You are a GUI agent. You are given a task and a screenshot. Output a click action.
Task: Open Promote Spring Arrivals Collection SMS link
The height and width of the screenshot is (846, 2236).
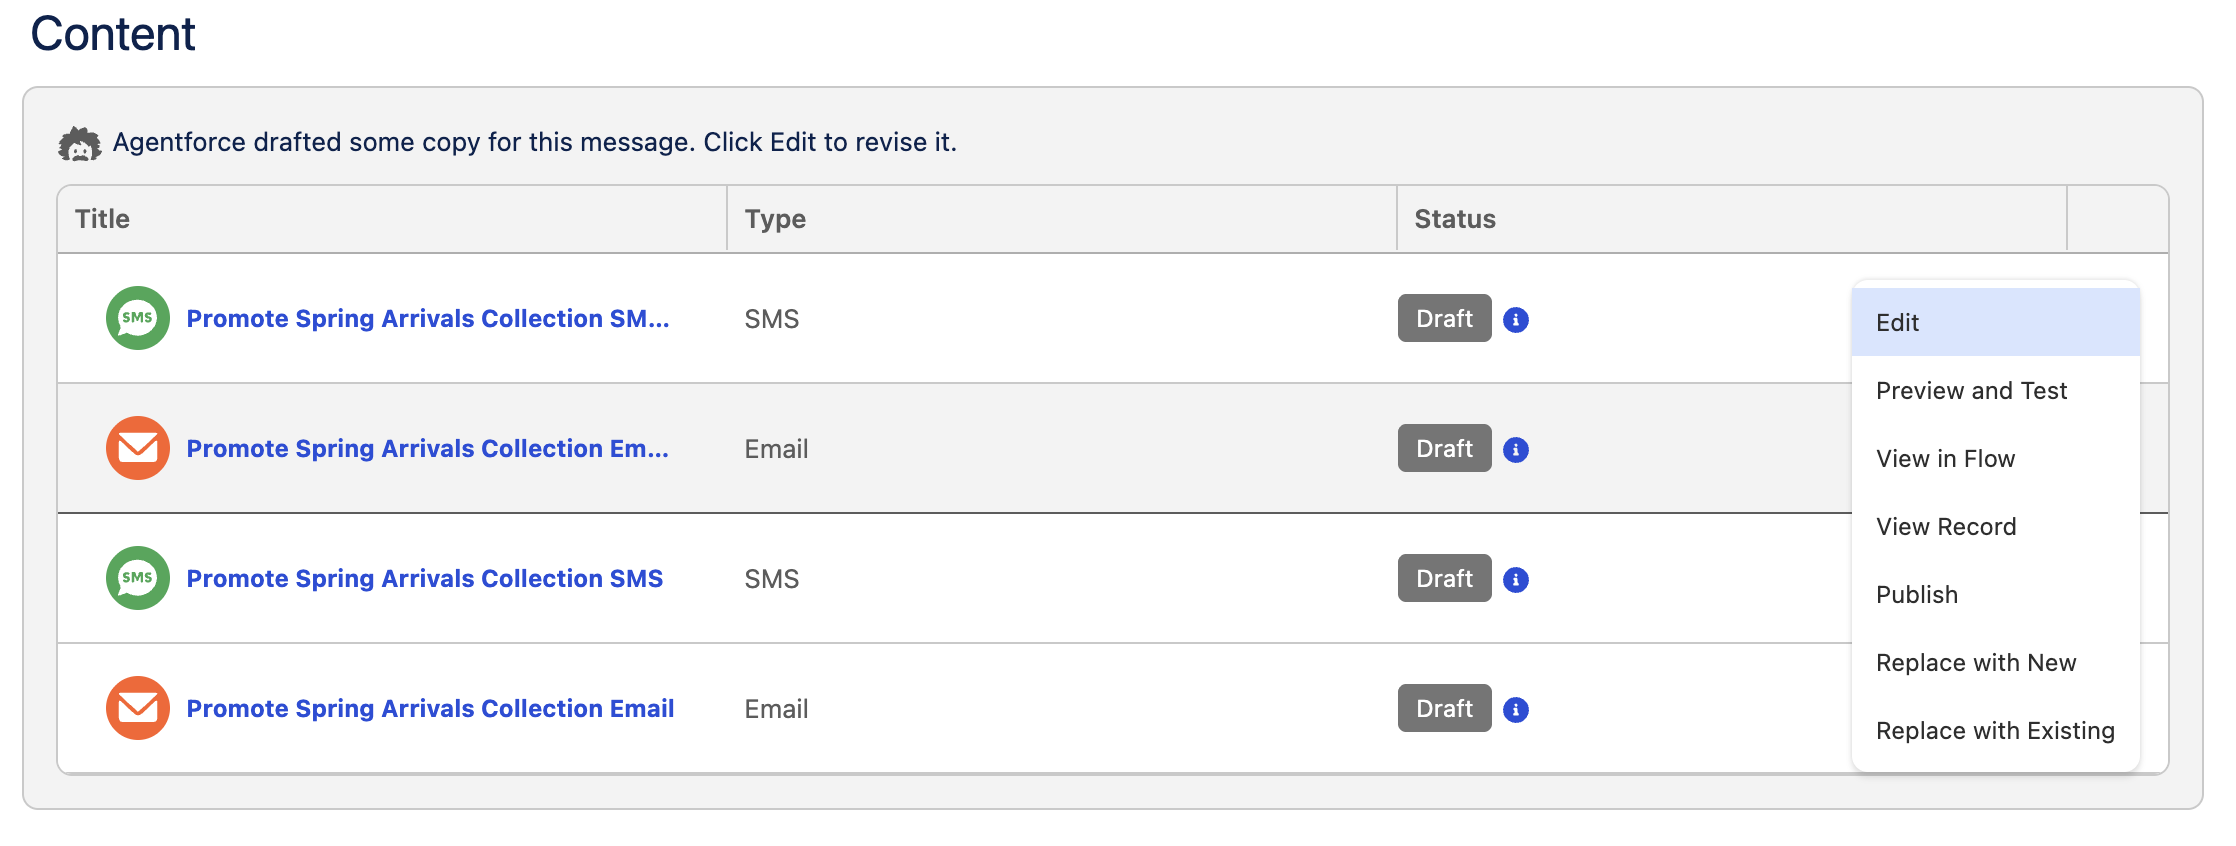[x=424, y=578]
